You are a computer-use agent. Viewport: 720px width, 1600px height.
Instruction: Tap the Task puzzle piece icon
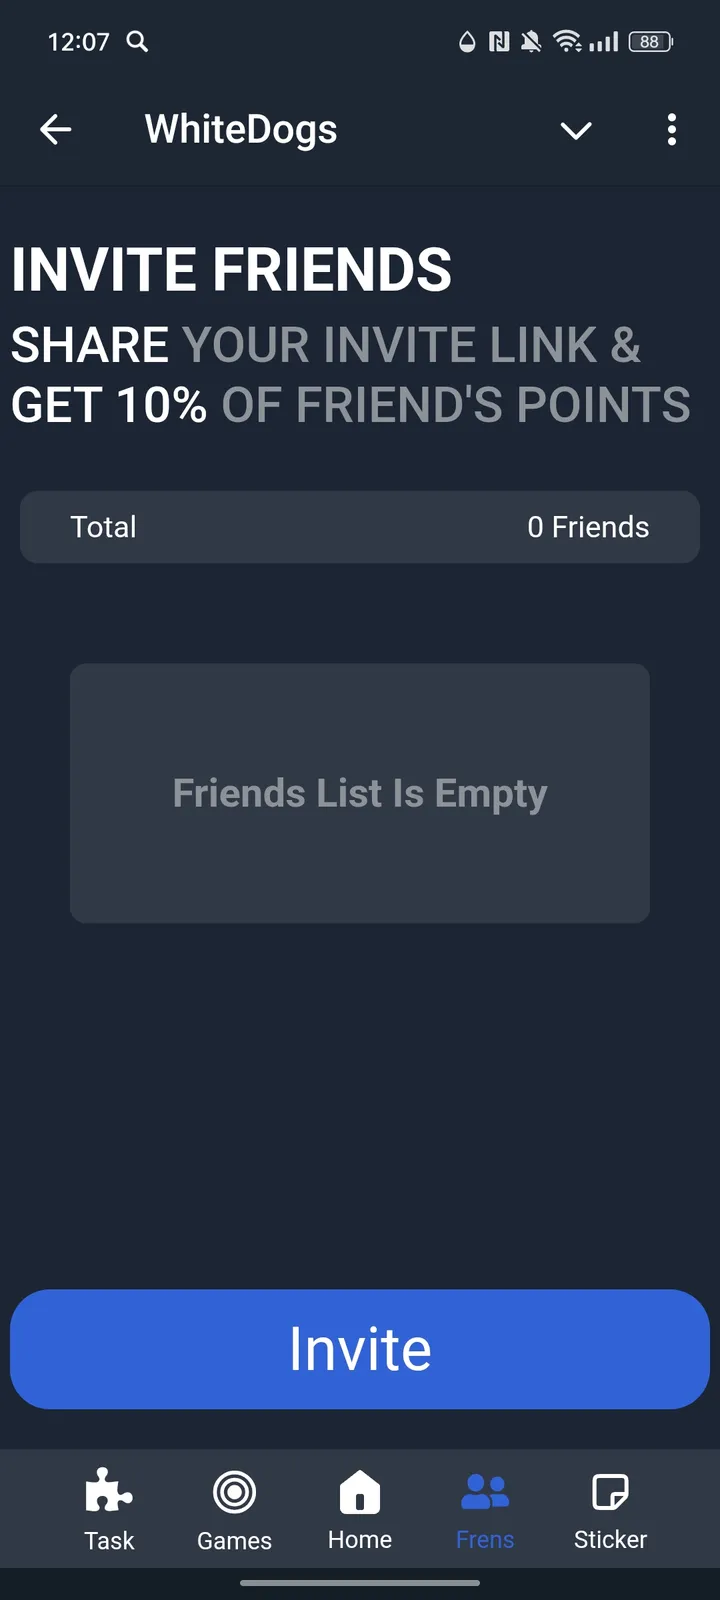pyautogui.click(x=109, y=1492)
